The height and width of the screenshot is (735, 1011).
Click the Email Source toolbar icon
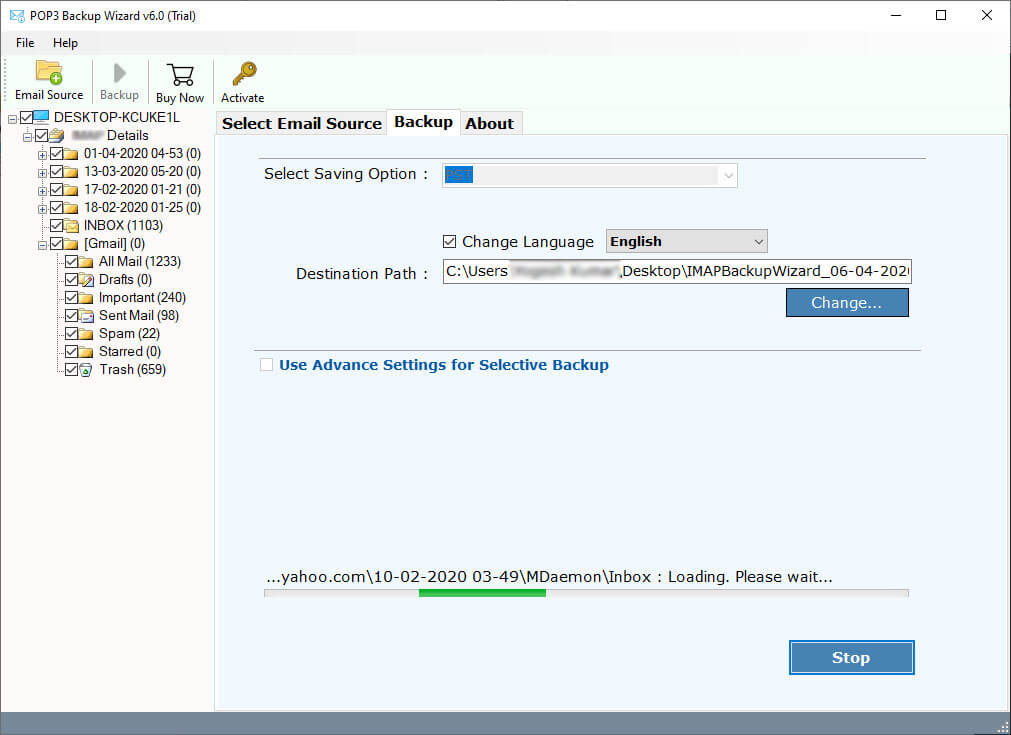(49, 72)
